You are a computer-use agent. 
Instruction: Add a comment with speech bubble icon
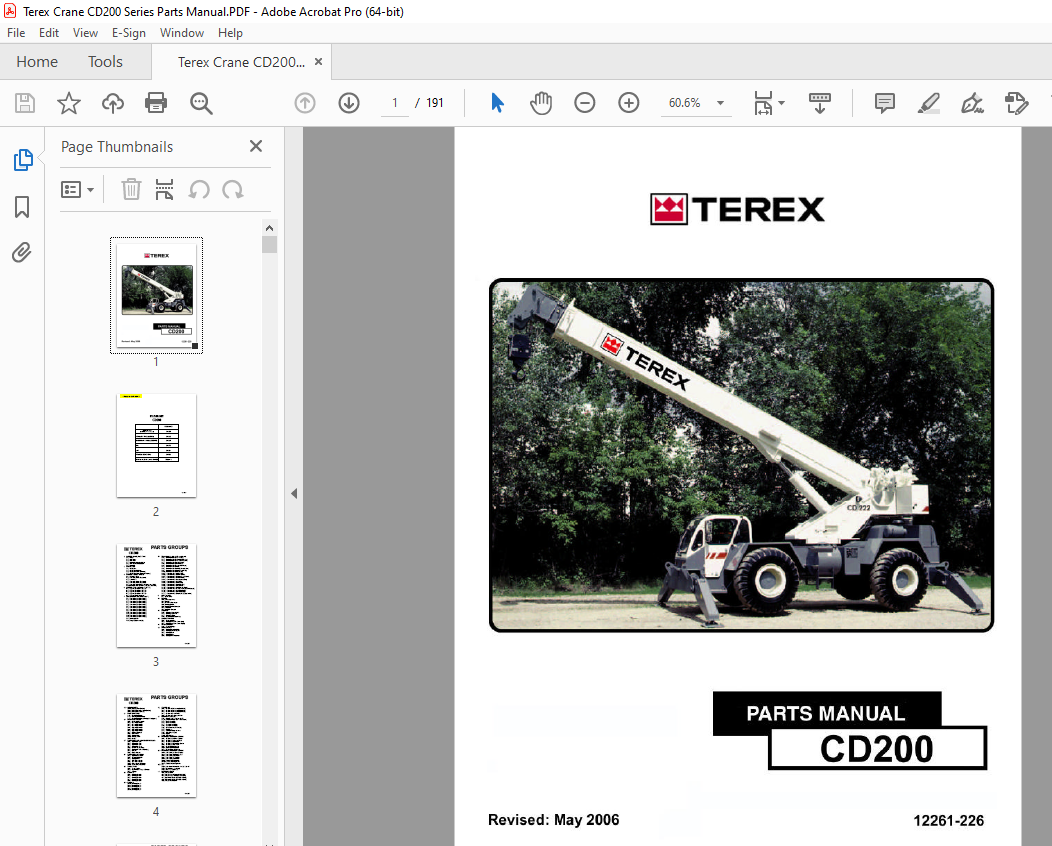click(885, 103)
